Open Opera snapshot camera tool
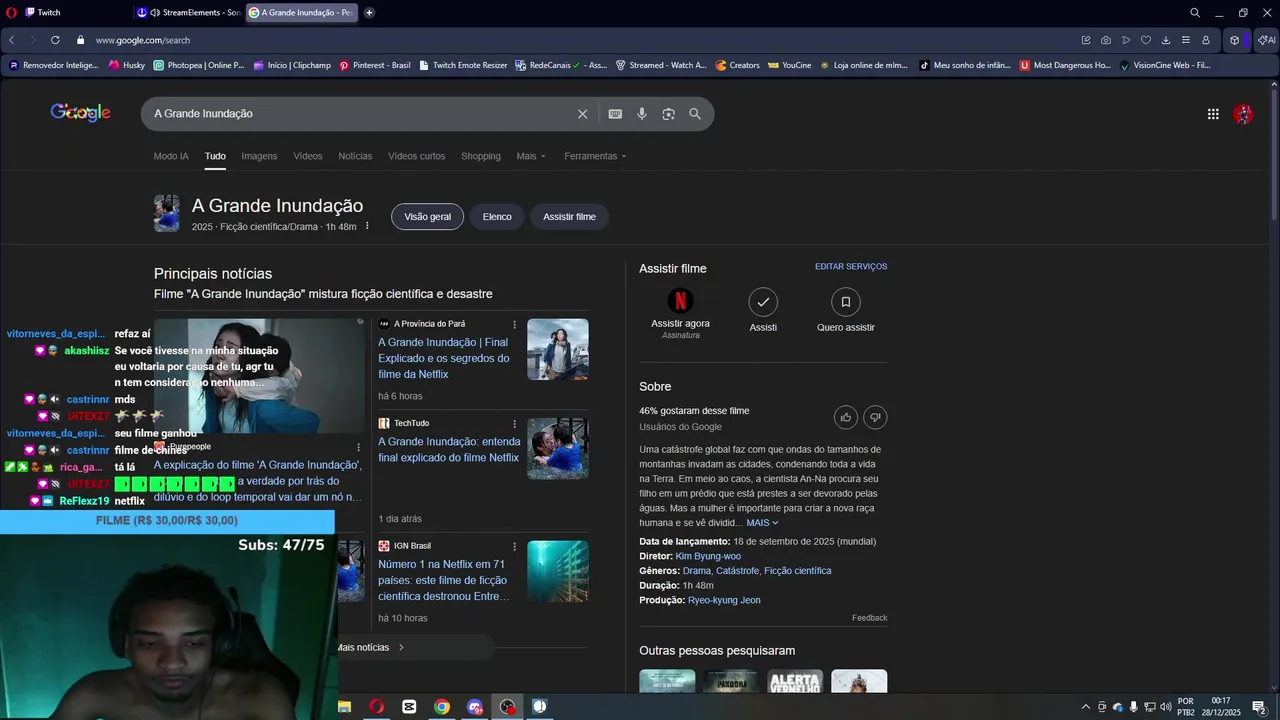 pyautogui.click(x=1106, y=40)
